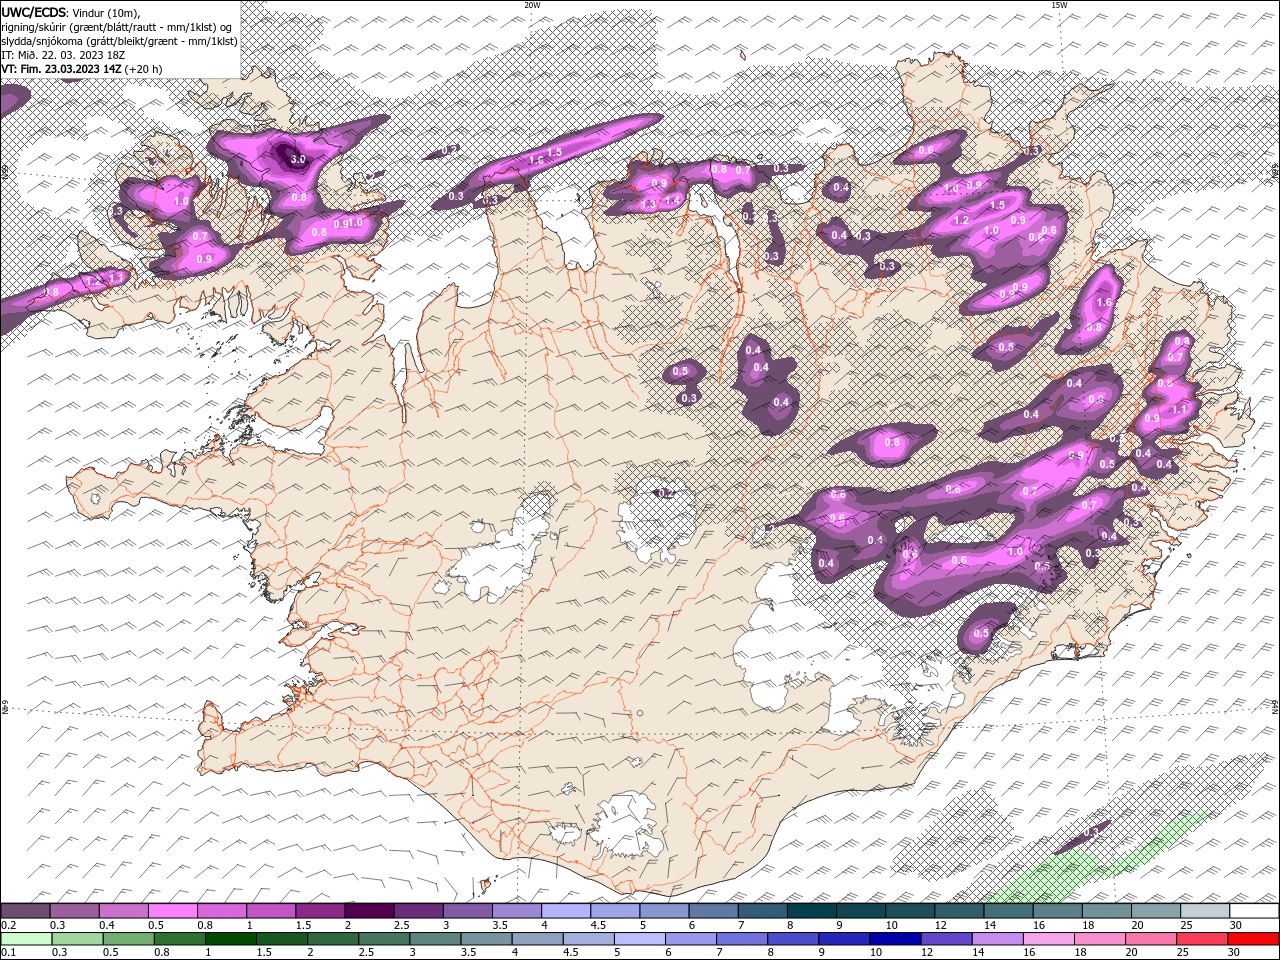The height and width of the screenshot is (960, 1280).
Task: Select the darkest purple 2–2.5 legend swatch
Action: [369, 911]
